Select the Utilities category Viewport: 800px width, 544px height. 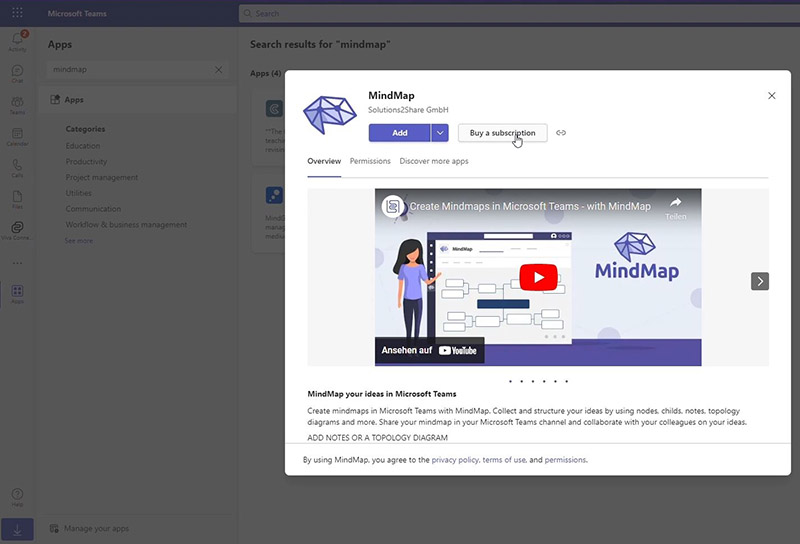click(79, 193)
